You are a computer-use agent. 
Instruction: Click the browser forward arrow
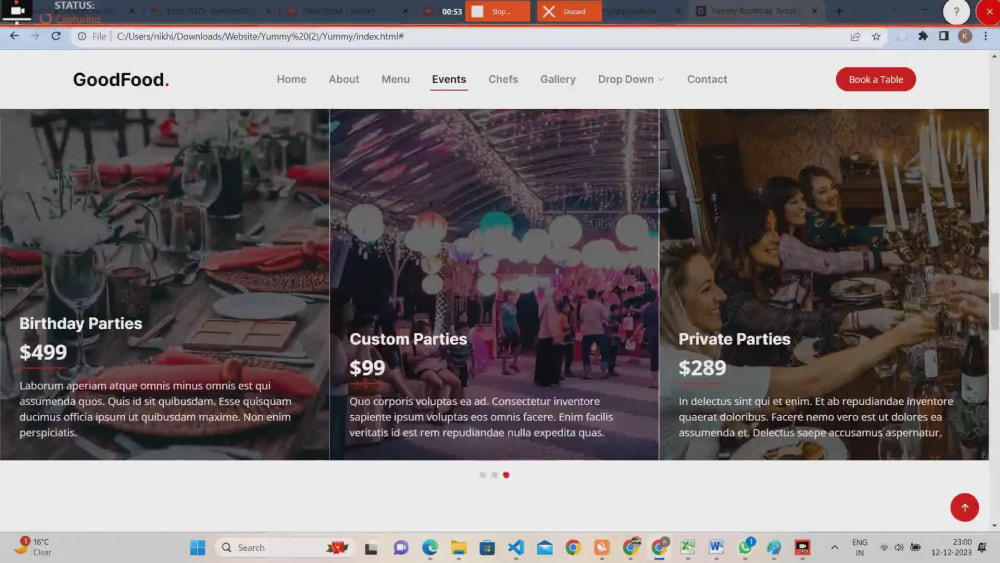pyautogui.click(x=35, y=36)
